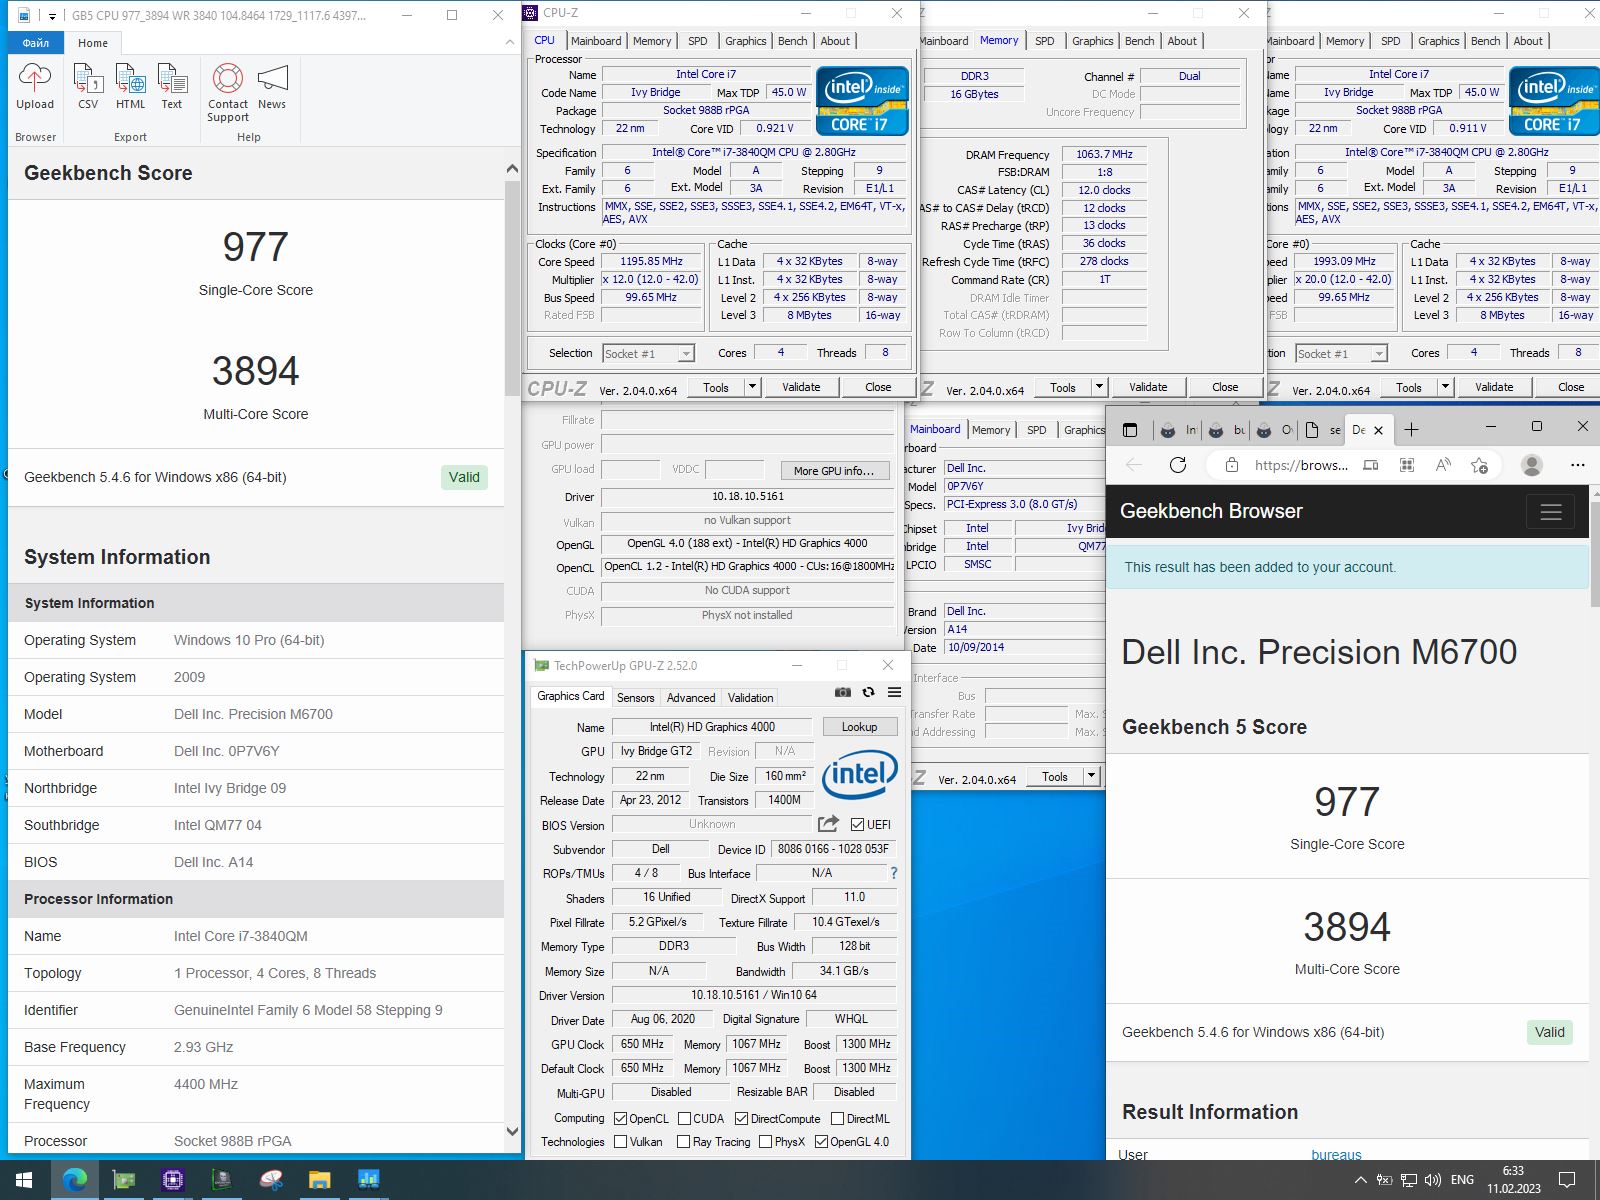Switch to the Файл tab in Geekbench

pos(35,43)
